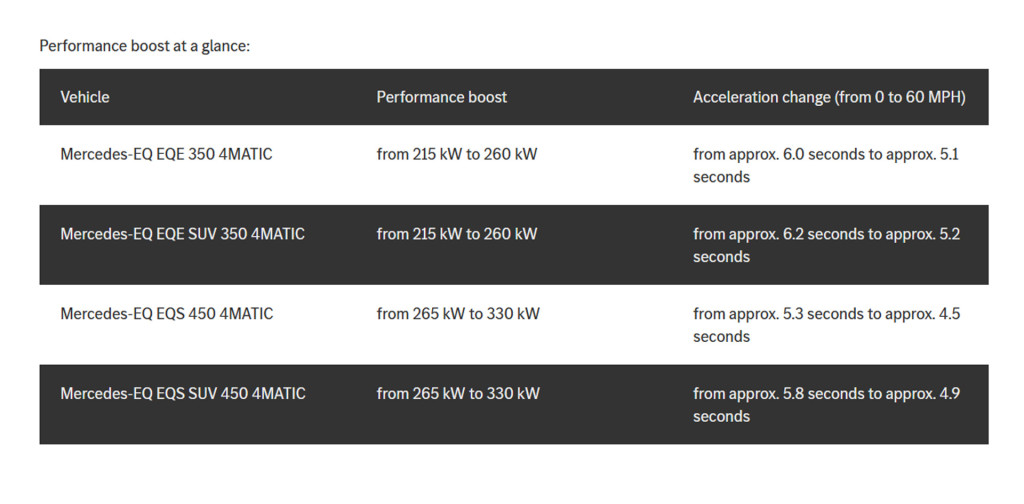Select the 'approx. 4.9' boosted acceleration value
1024x504 pixels.
[x=927, y=394]
